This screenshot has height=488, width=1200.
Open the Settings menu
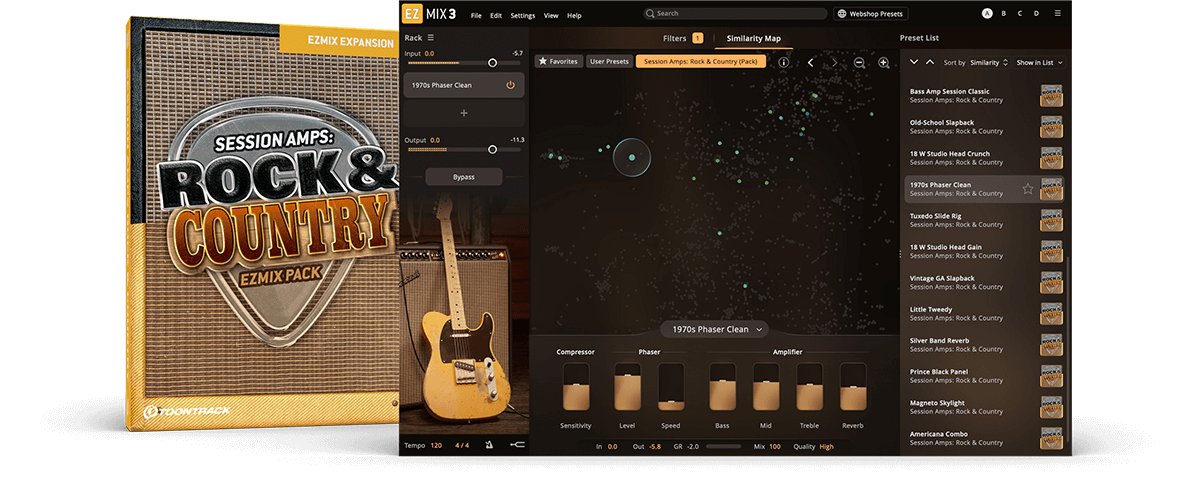(523, 15)
